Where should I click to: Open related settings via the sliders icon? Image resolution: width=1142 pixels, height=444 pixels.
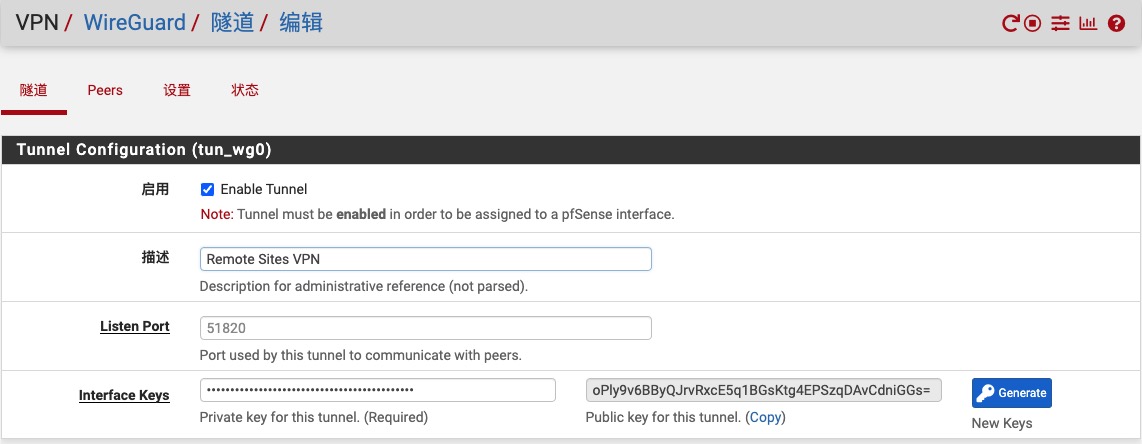pyautogui.click(x=1061, y=23)
